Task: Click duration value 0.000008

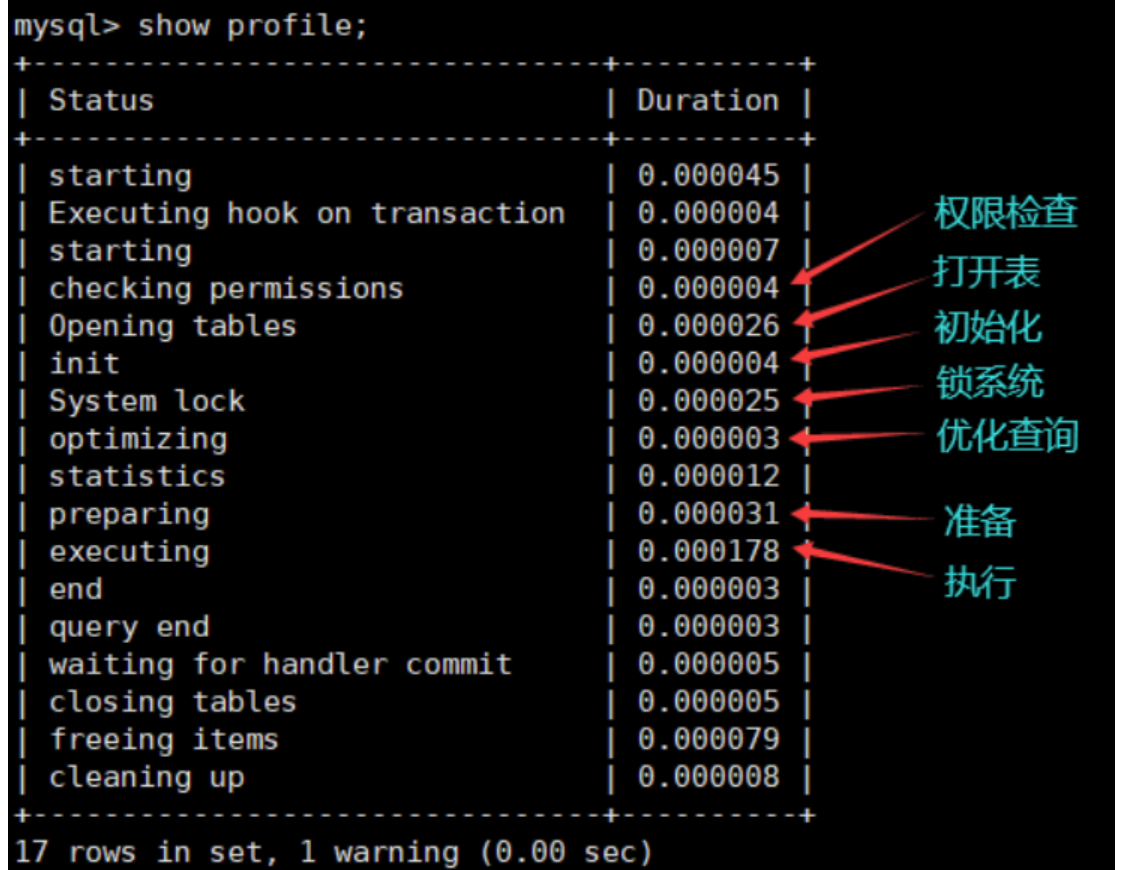Action: [708, 777]
